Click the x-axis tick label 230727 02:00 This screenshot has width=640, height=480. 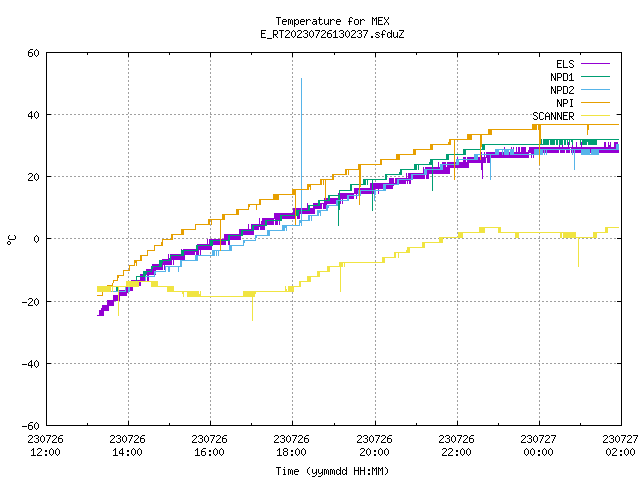[620, 446]
